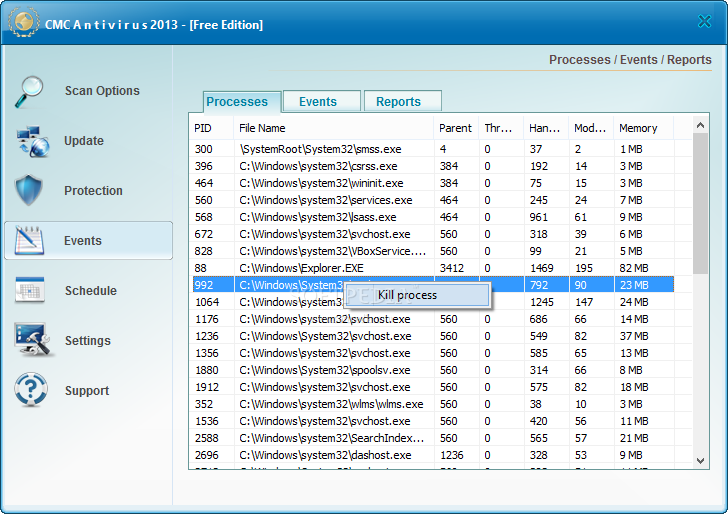Click PID 1912 cell
This screenshot has width=728, height=514.
coord(207,387)
